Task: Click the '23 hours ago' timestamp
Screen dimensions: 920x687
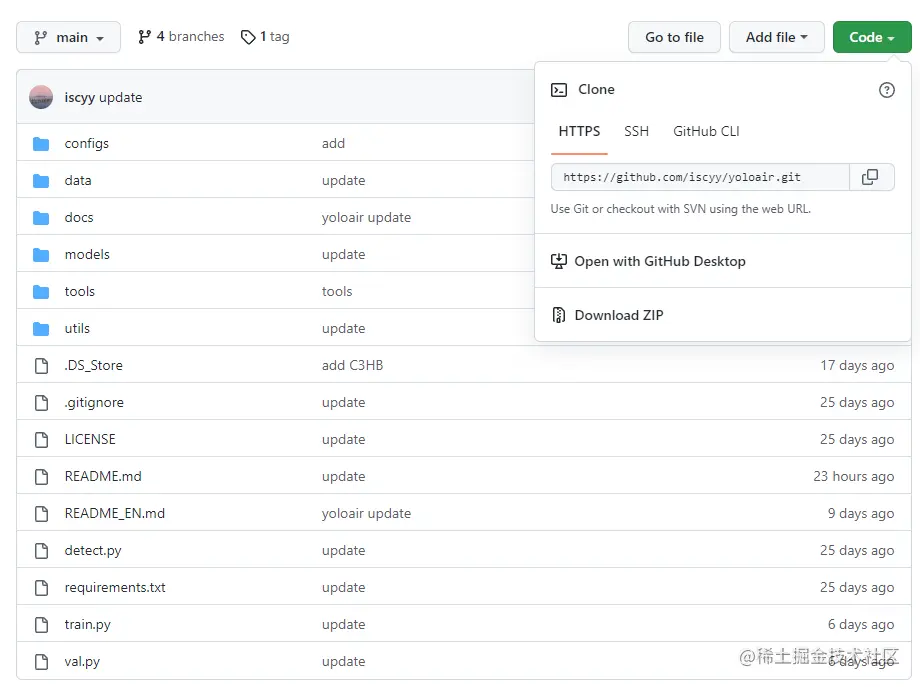Action: (854, 476)
